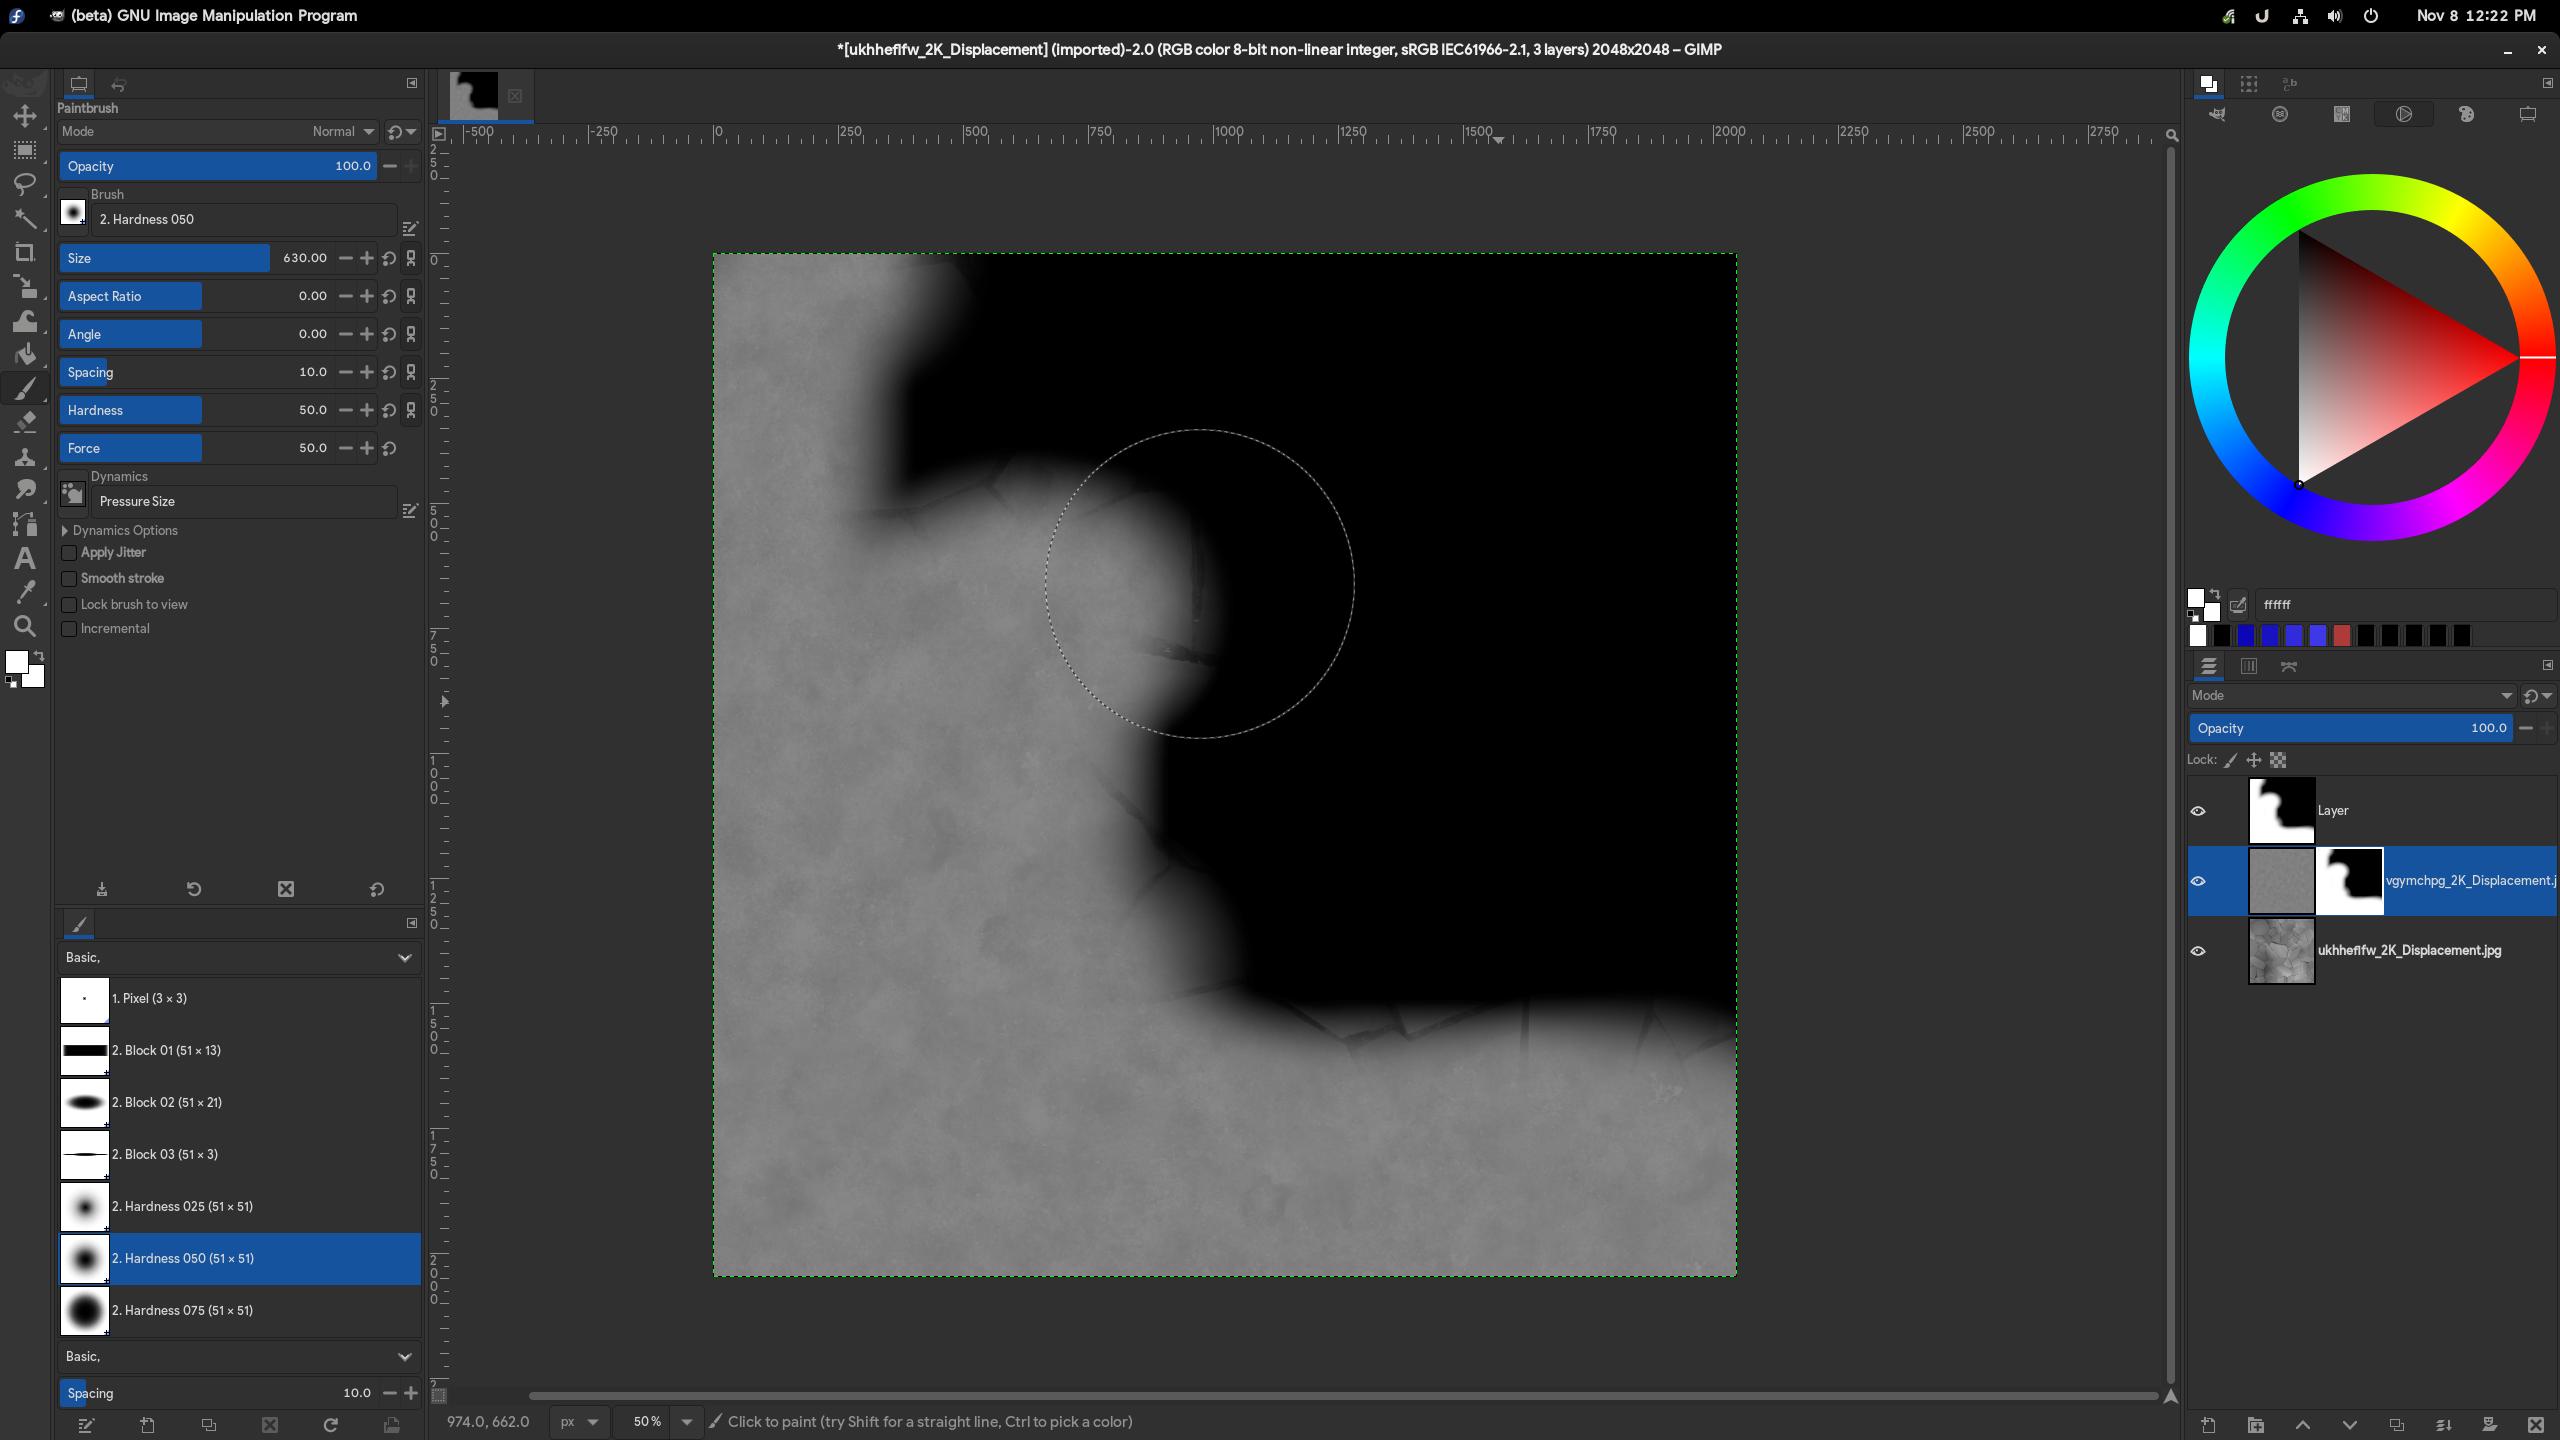Viewport: 2560px width, 1440px height.
Task: Enable Smooth stroke checkbox
Action: click(x=69, y=579)
